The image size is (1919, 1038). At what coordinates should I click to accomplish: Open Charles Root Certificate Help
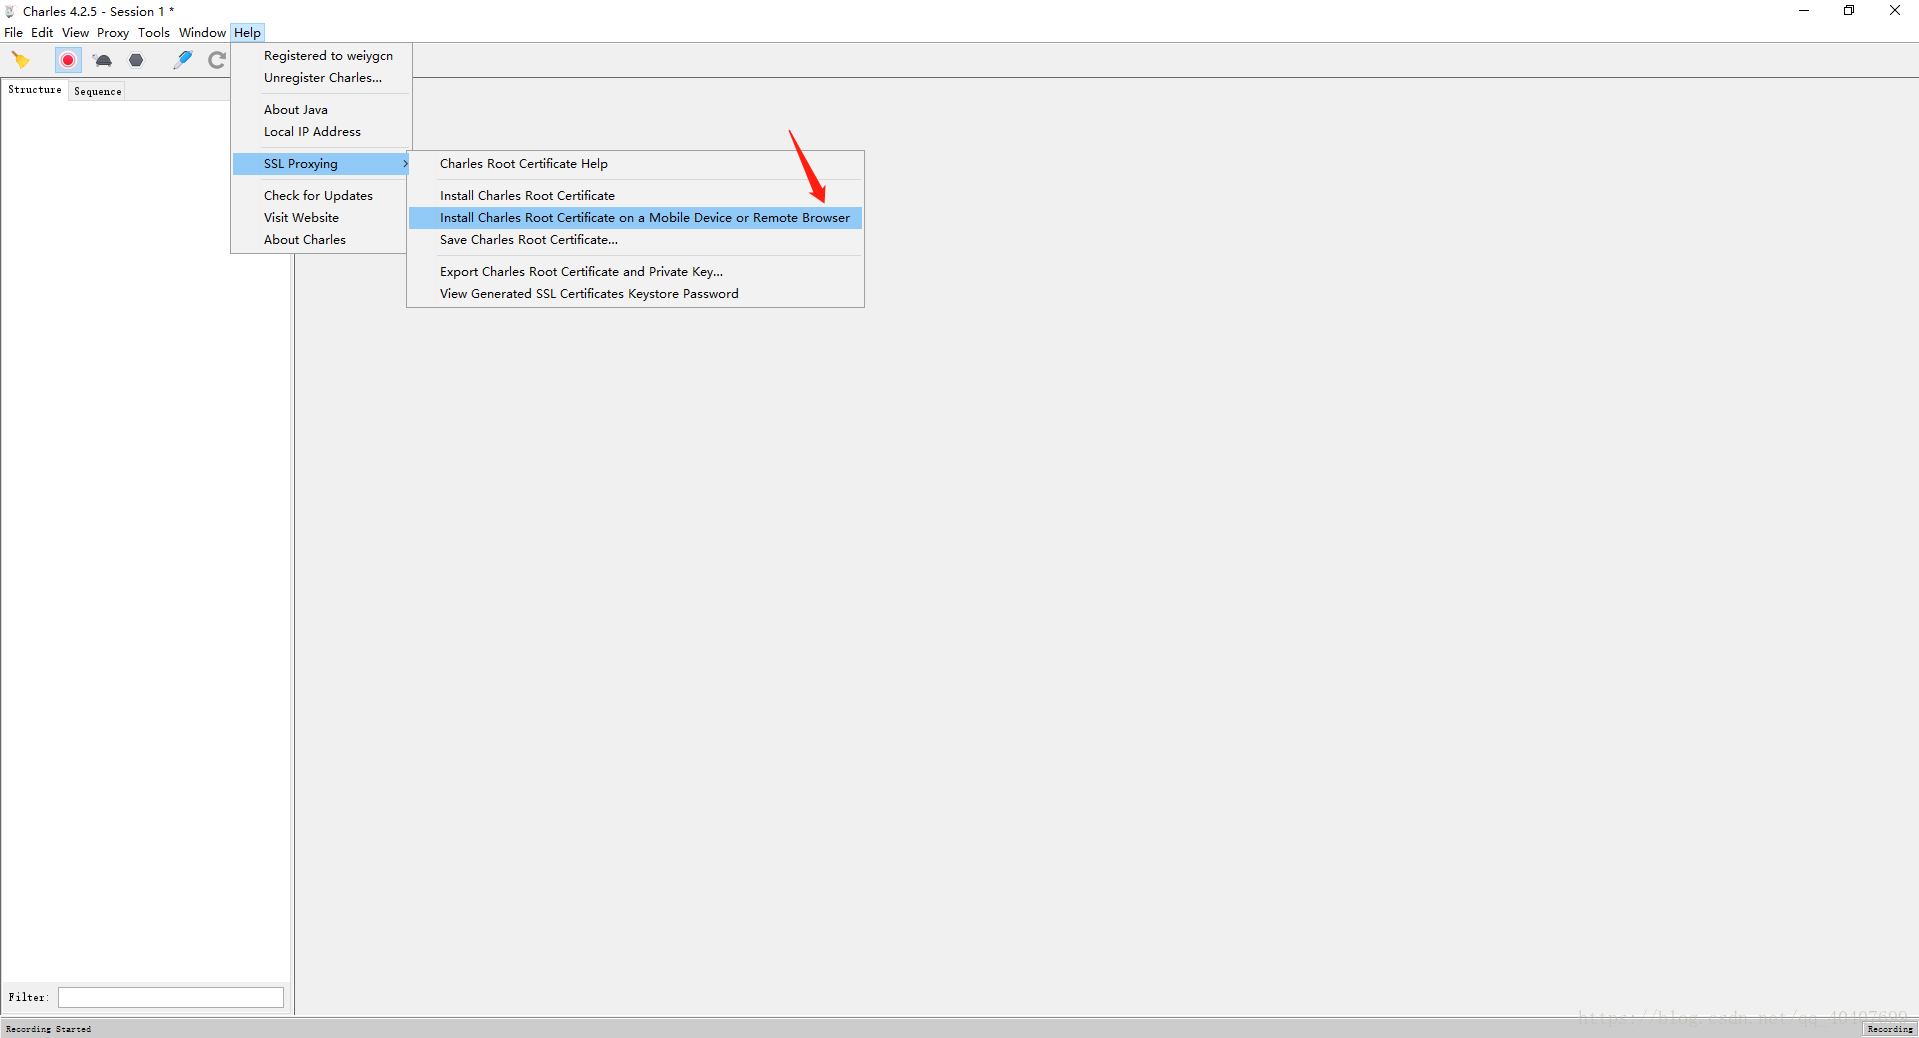coord(635,163)
